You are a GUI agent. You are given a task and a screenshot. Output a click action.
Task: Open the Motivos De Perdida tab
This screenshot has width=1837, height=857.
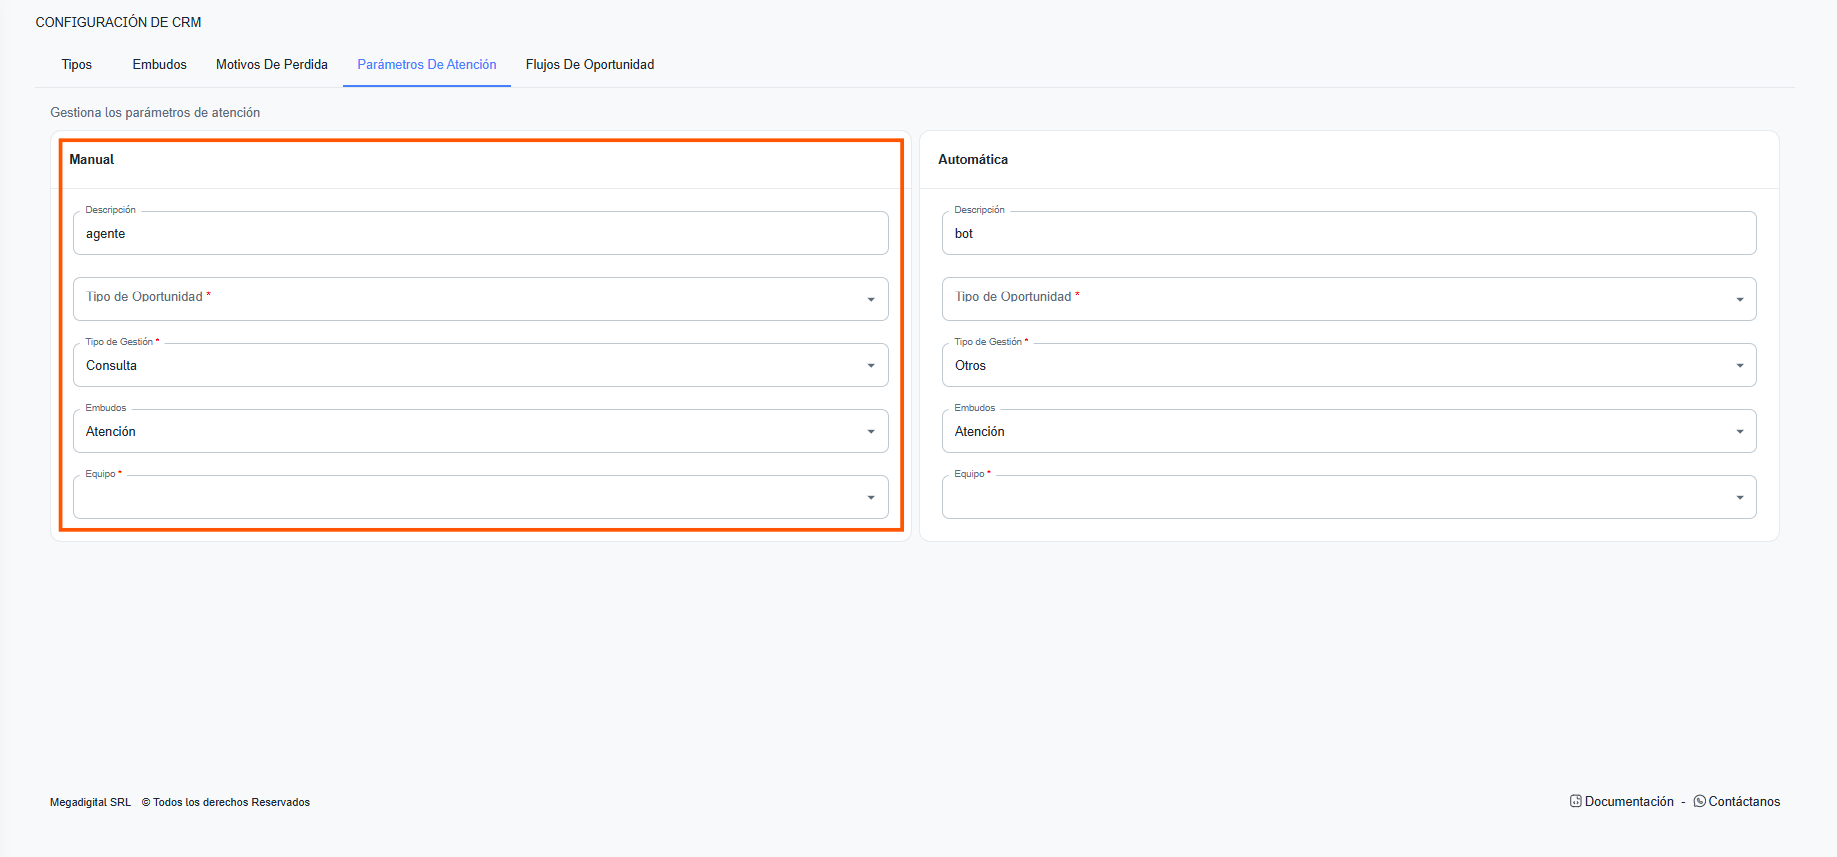(x=272, y=65)
